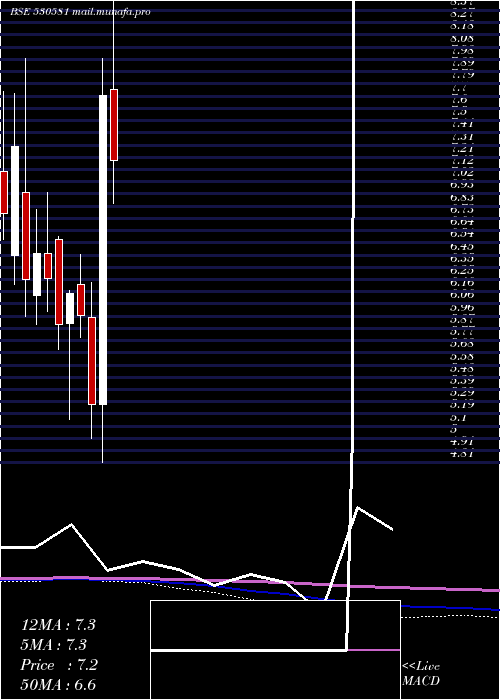This screenshot has height=700, width=500.
Task: Select the Price : 7.2 reading
Action: (59, 665)
